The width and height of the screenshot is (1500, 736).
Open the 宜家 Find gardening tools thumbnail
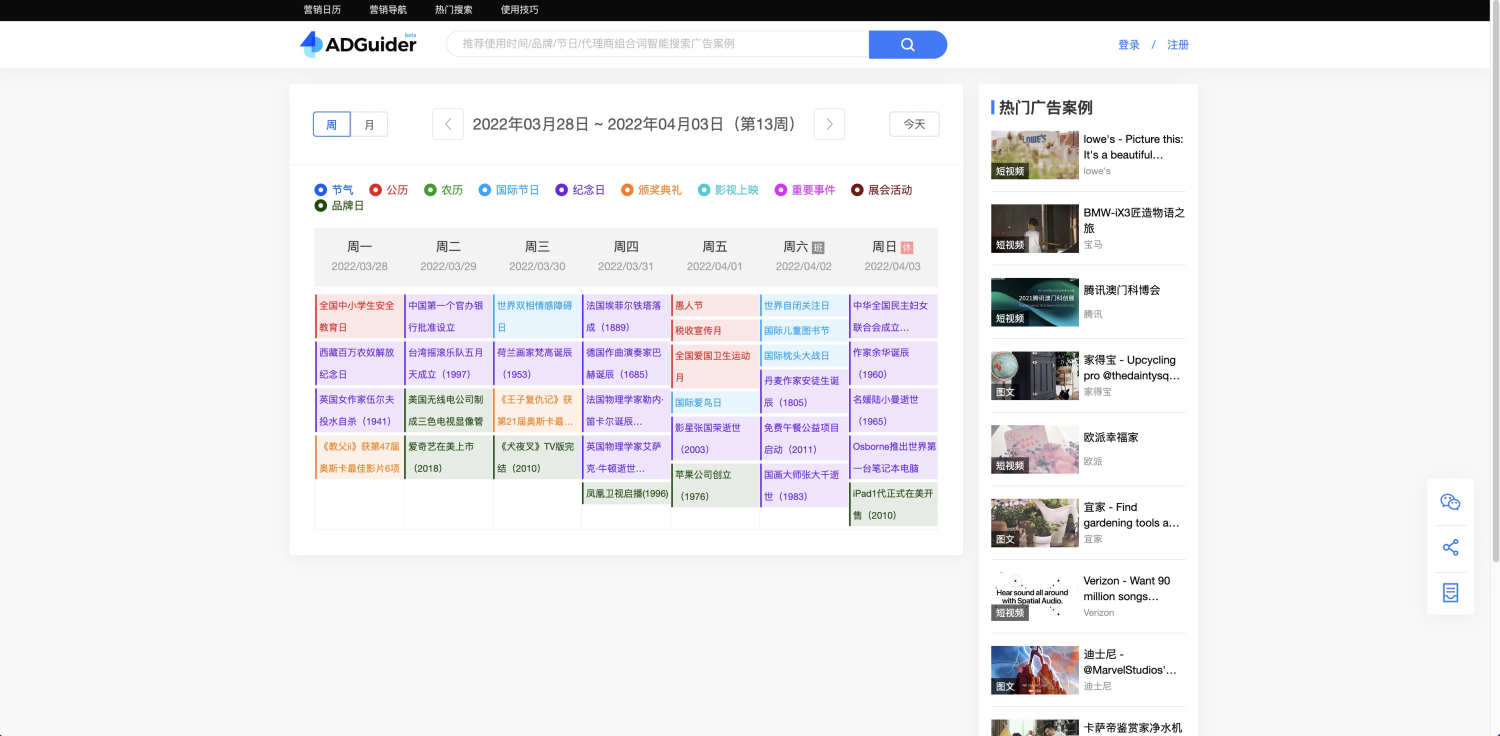(x=1034, y=523)
